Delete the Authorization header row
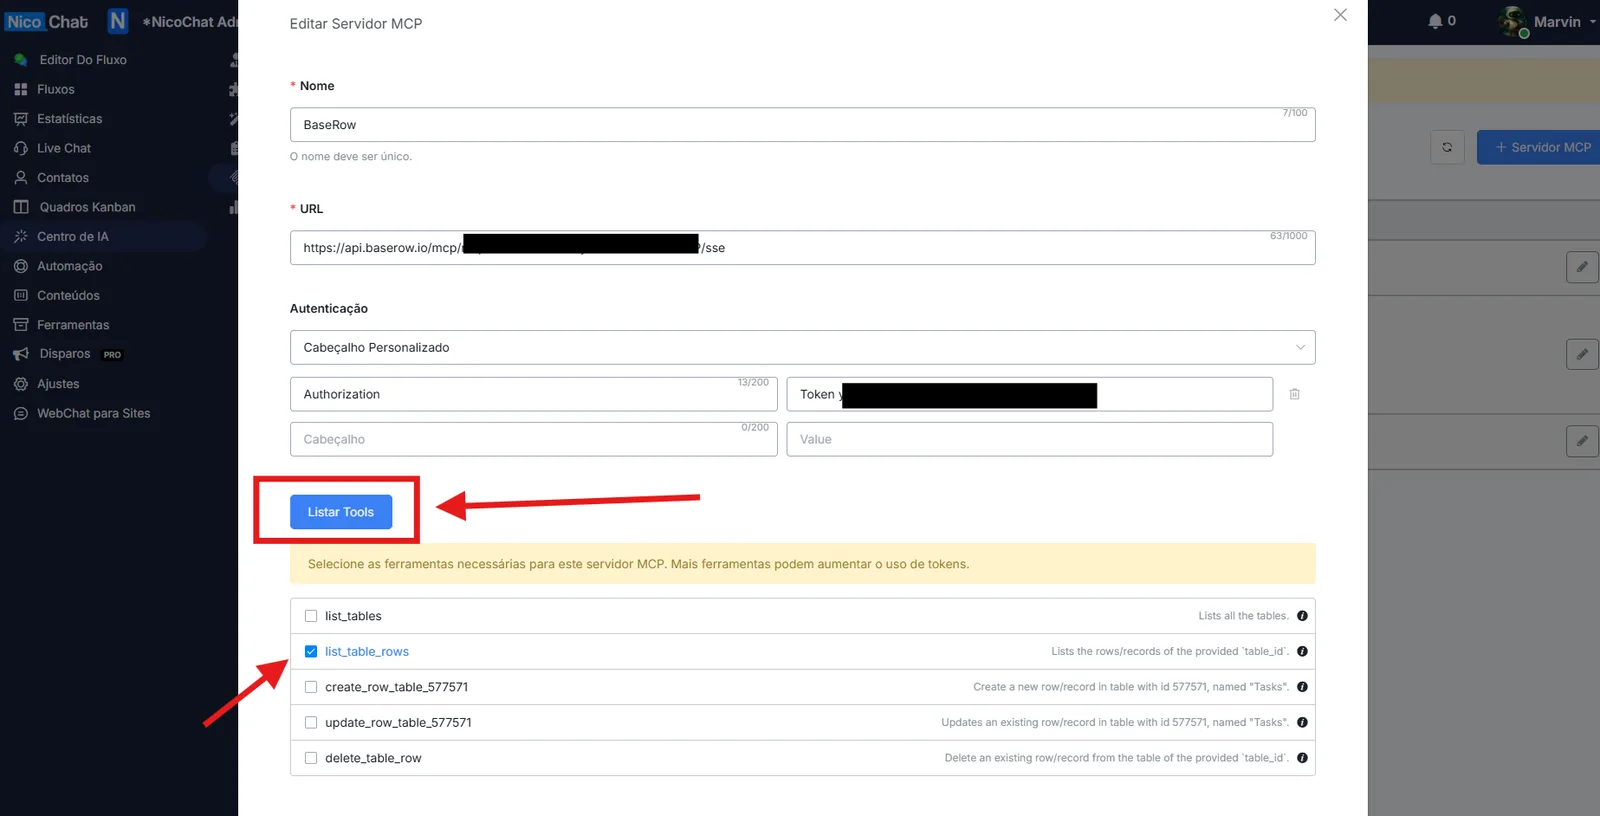Image resolution: width=1600 pixels, height=816 pixels. 1294,394
